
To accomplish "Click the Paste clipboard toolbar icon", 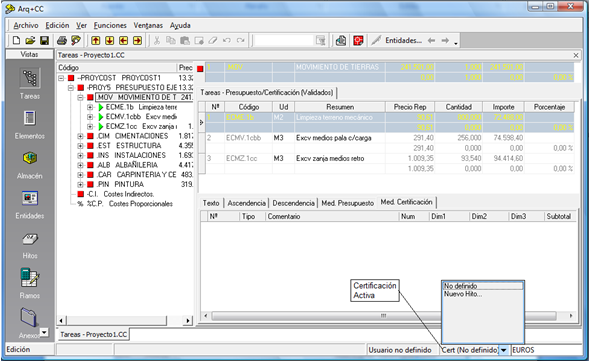I will coord(185,40).
